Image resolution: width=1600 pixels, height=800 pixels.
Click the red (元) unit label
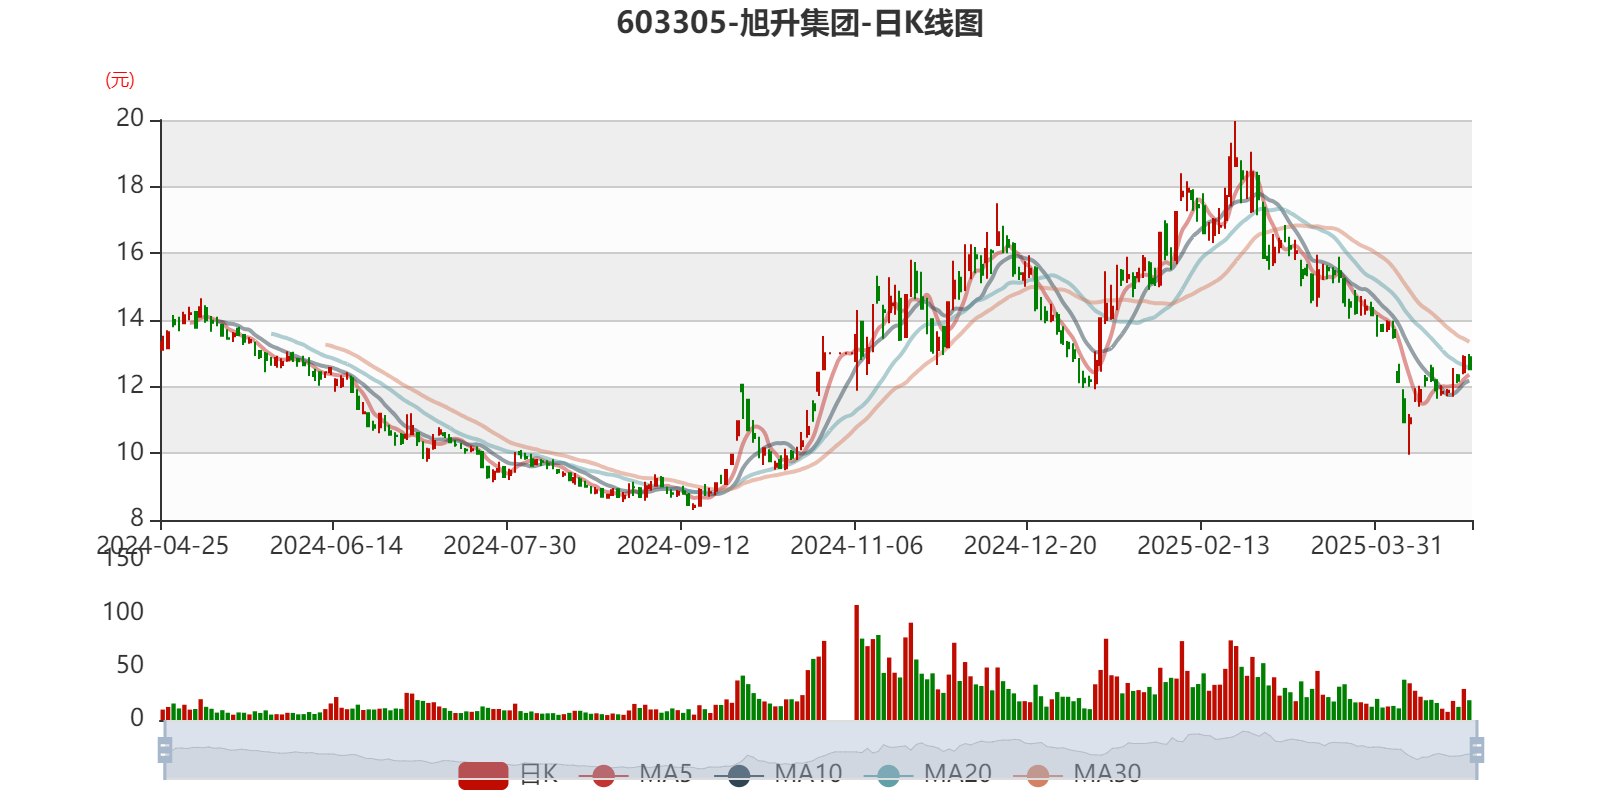click(x=120, y=80)
